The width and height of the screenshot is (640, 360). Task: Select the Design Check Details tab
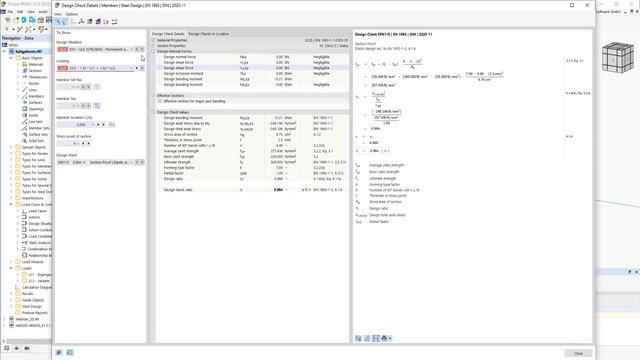pos(168,34)
